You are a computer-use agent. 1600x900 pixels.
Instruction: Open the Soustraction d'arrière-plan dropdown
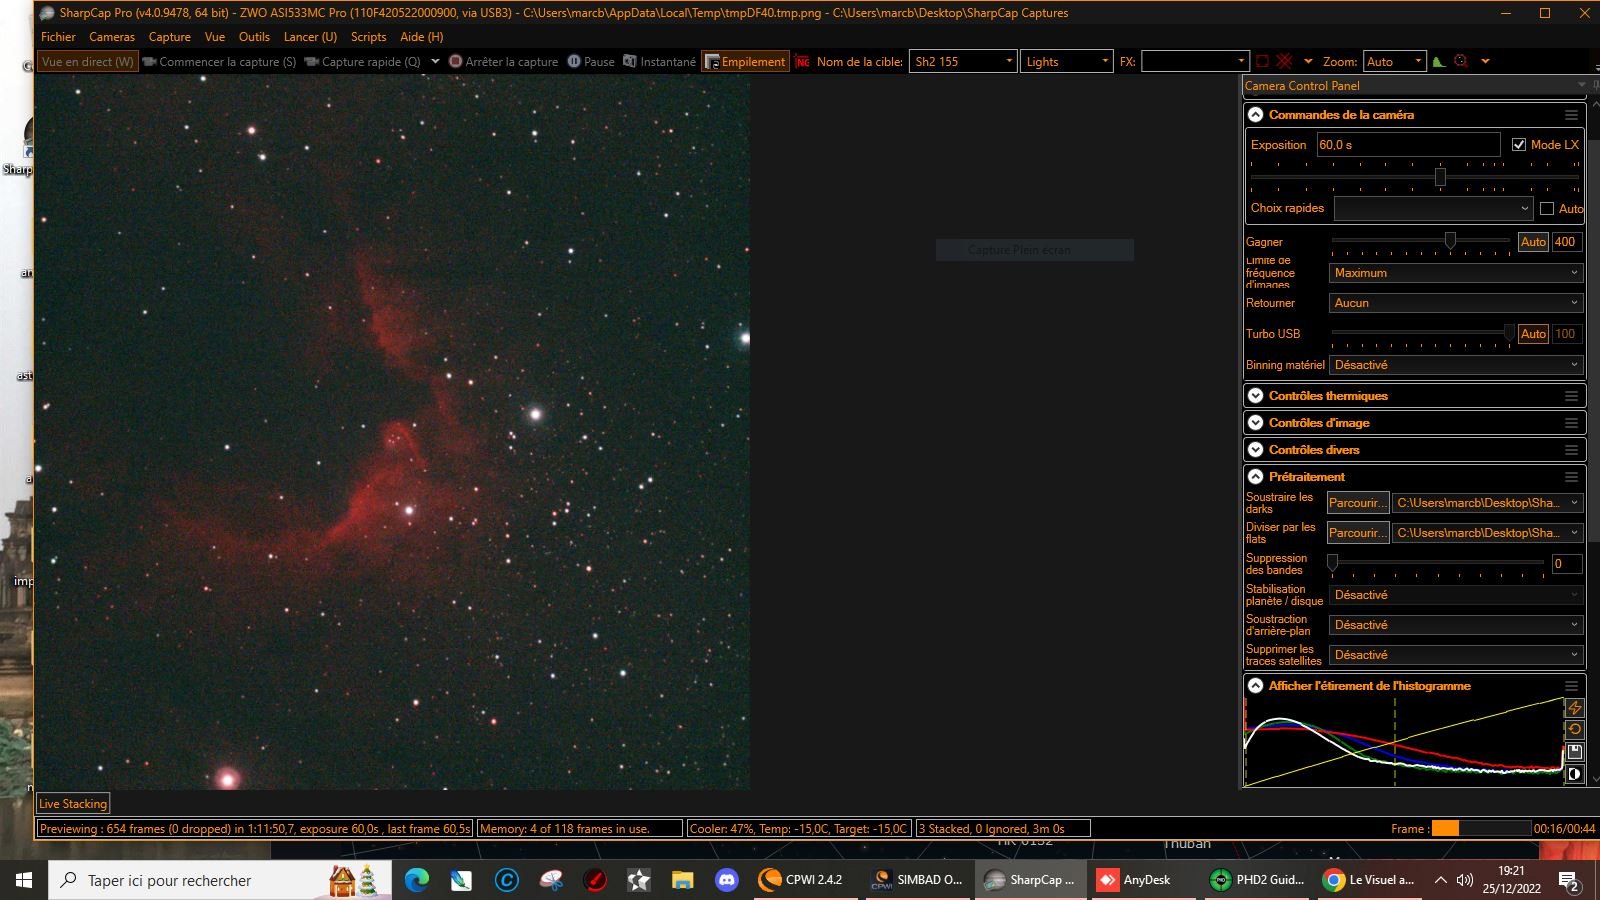[x=1456, y=625]
